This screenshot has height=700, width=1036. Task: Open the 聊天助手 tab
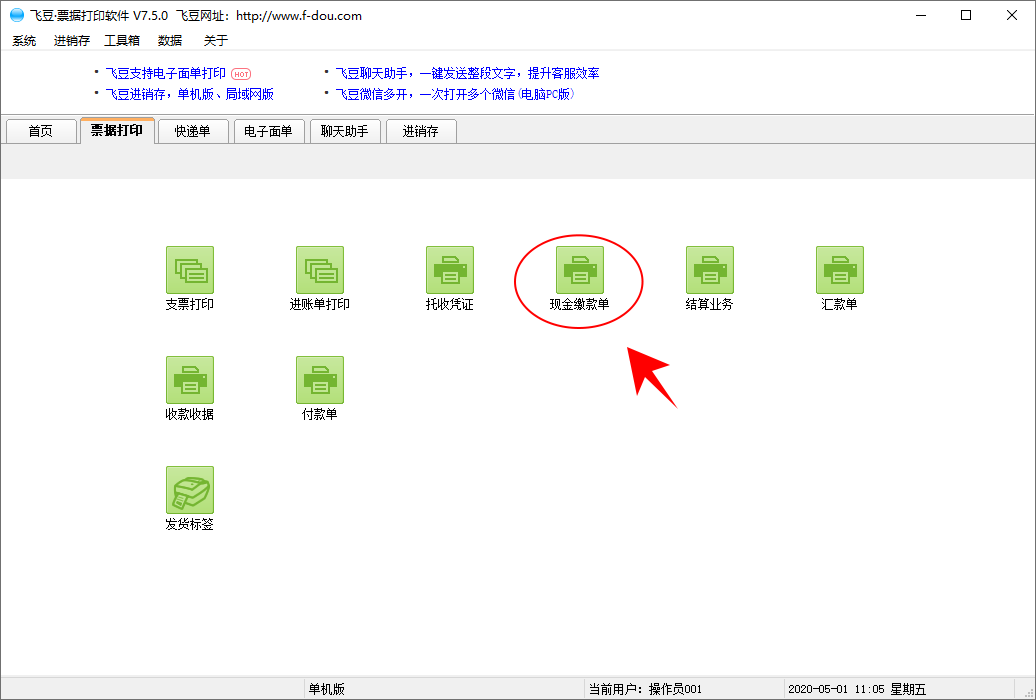[x=345, y=131]
